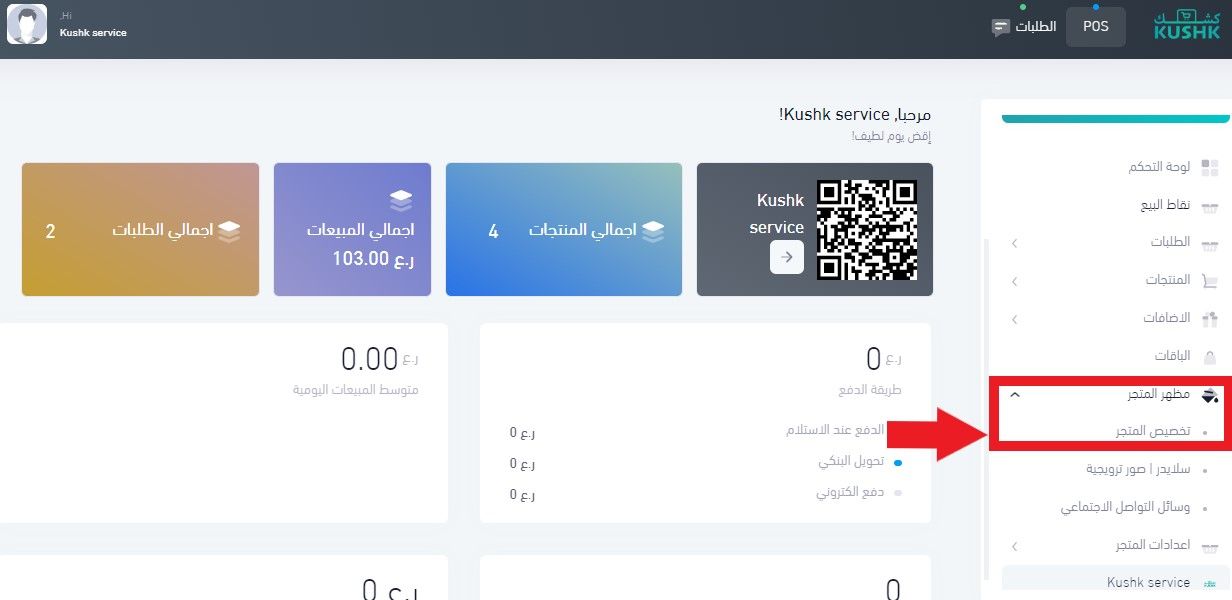1232x600 pixels.
Task: Collapse the مظهر المتجر chevron
Action: pos(1014,395)
